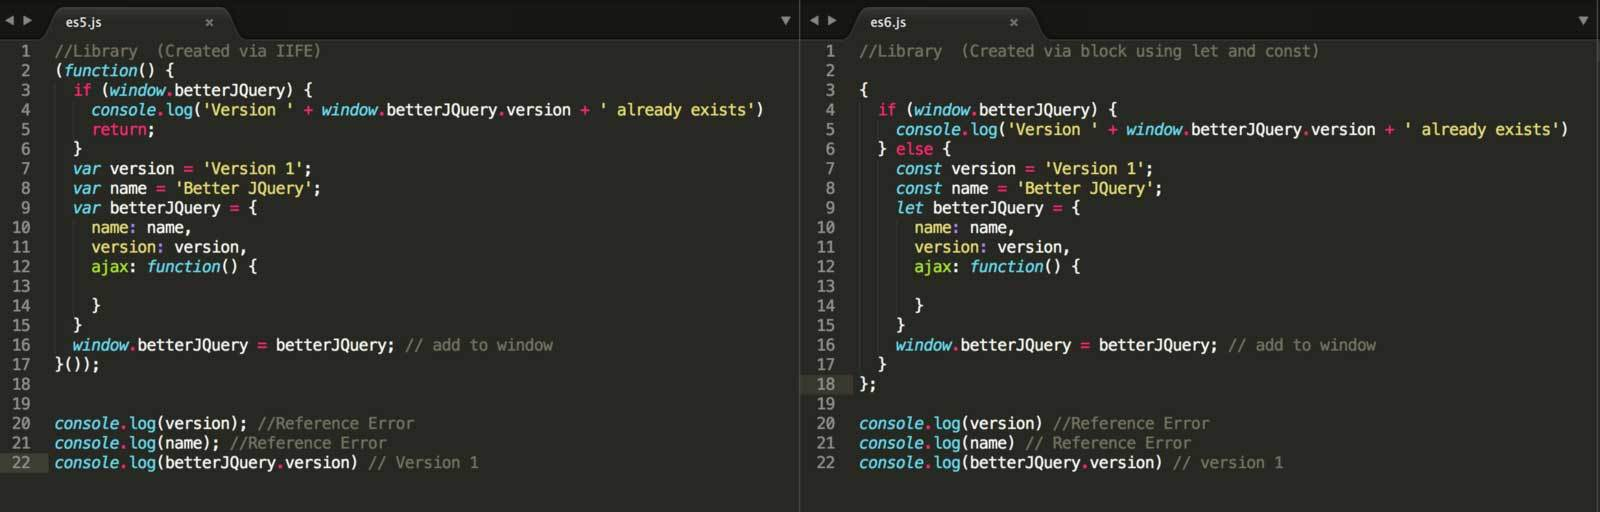1600x512 pixels.
Task: Click line number 18 in es6.js gutter
Action: click(825, 384)
